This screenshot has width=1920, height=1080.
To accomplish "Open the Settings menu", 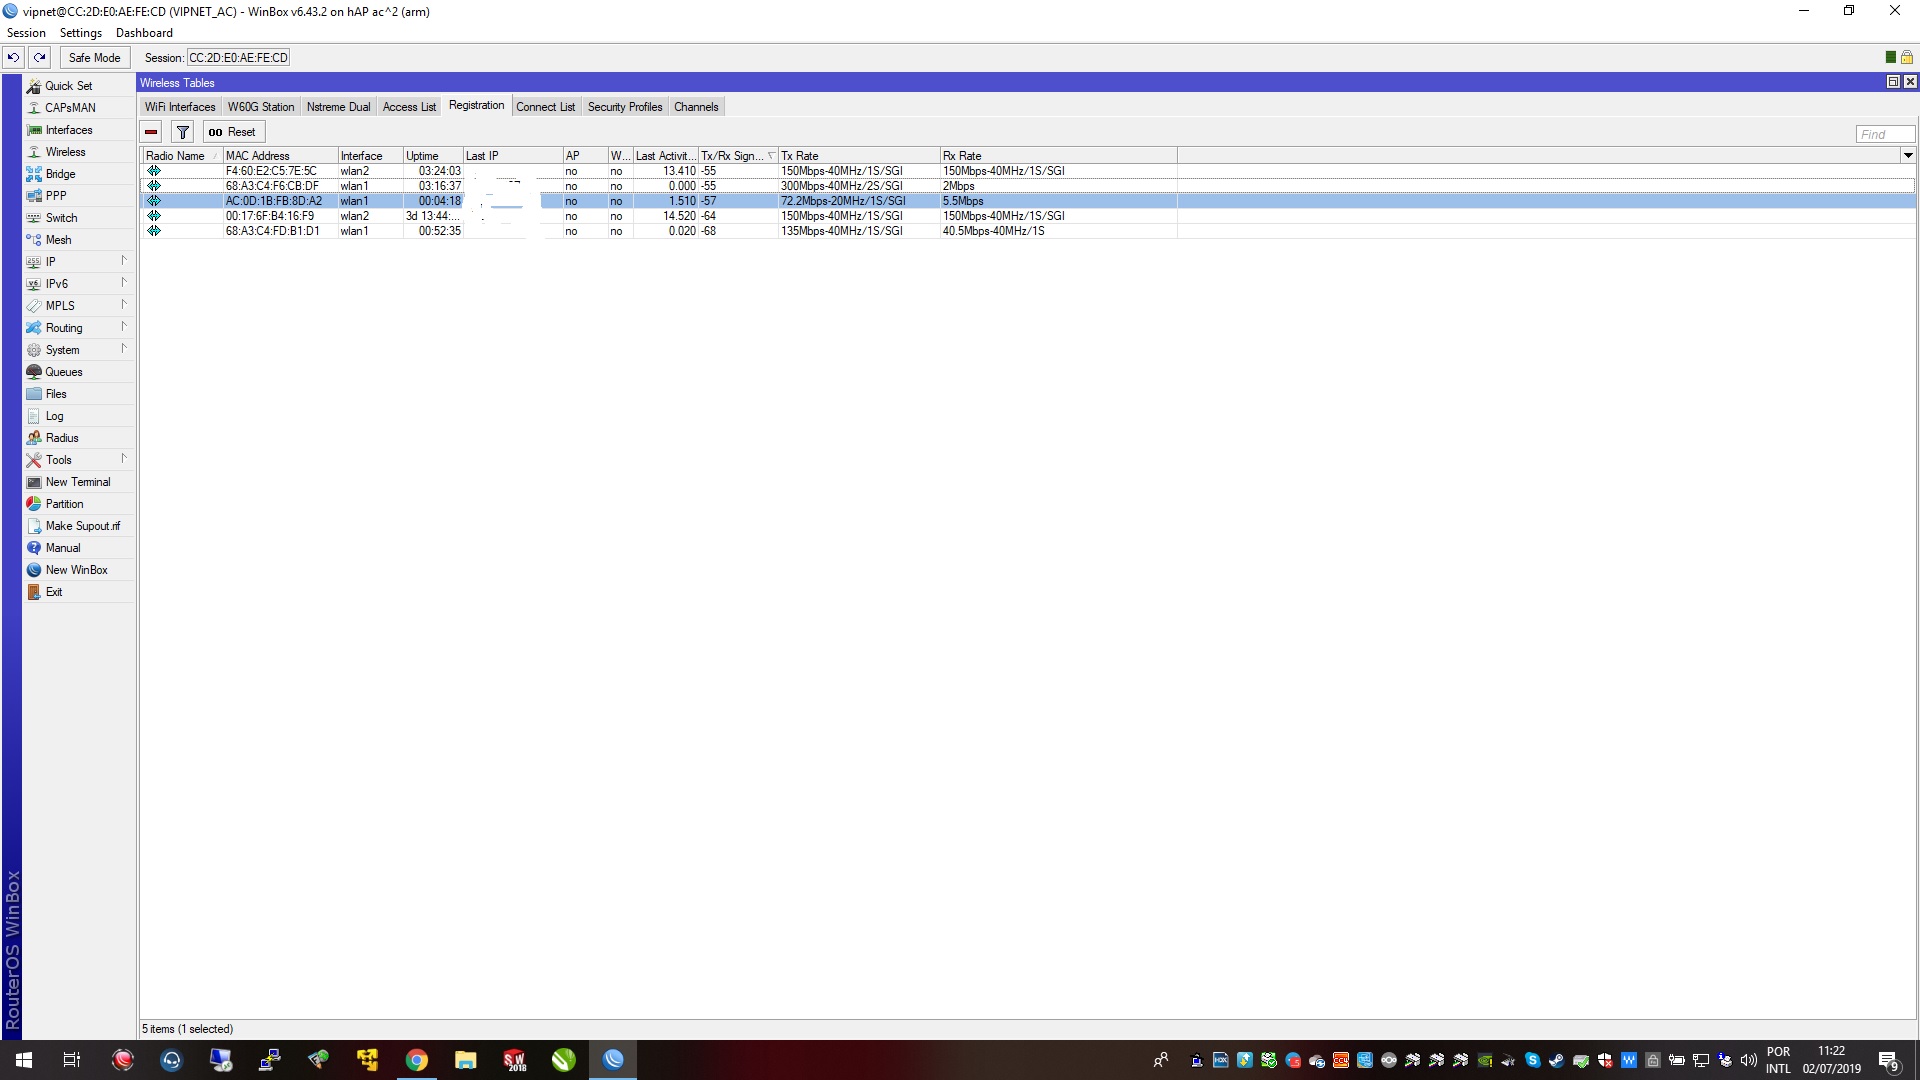I will 80,33.
